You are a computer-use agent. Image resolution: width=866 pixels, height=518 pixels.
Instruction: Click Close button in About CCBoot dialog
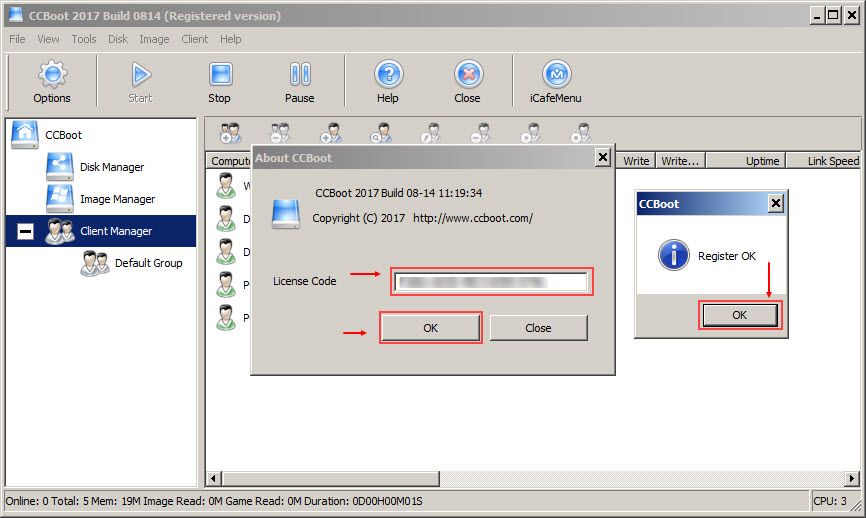pos(538,328)
